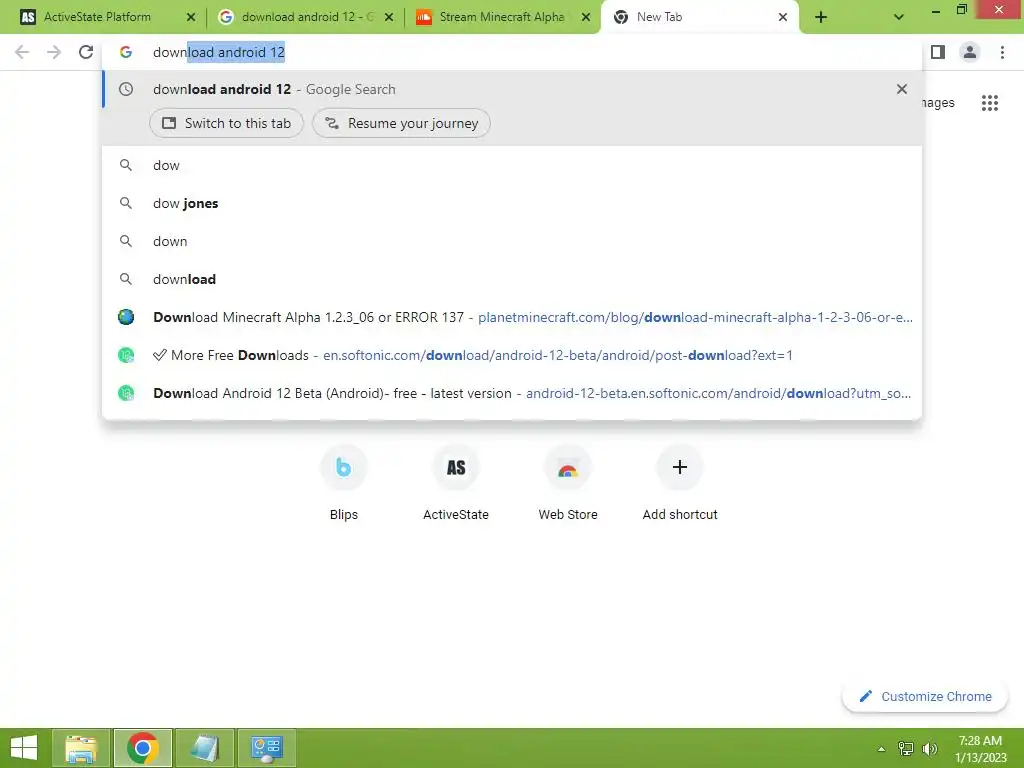The image size is (1024, 768).
Task: Click the browser forward arrow
Action: coord(54,52)
